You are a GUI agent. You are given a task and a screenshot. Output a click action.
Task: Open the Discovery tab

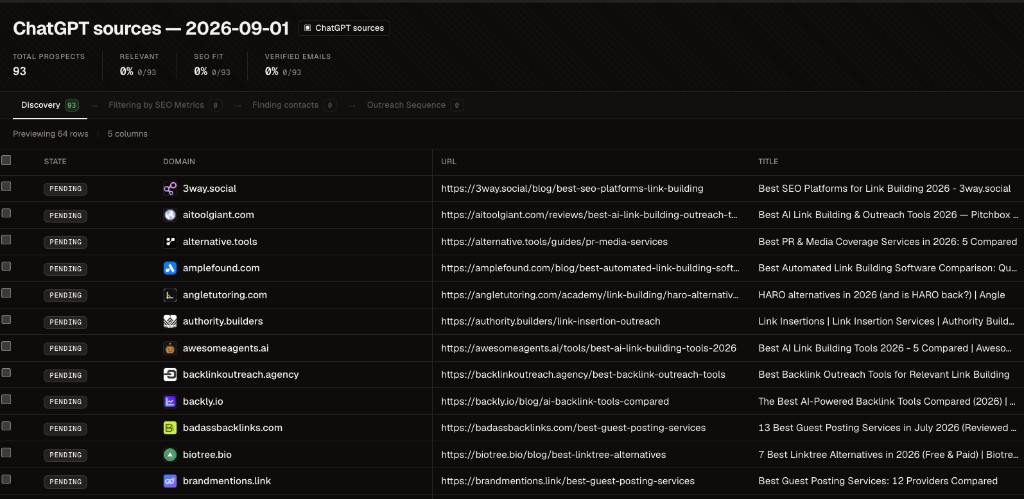[50, 105]
